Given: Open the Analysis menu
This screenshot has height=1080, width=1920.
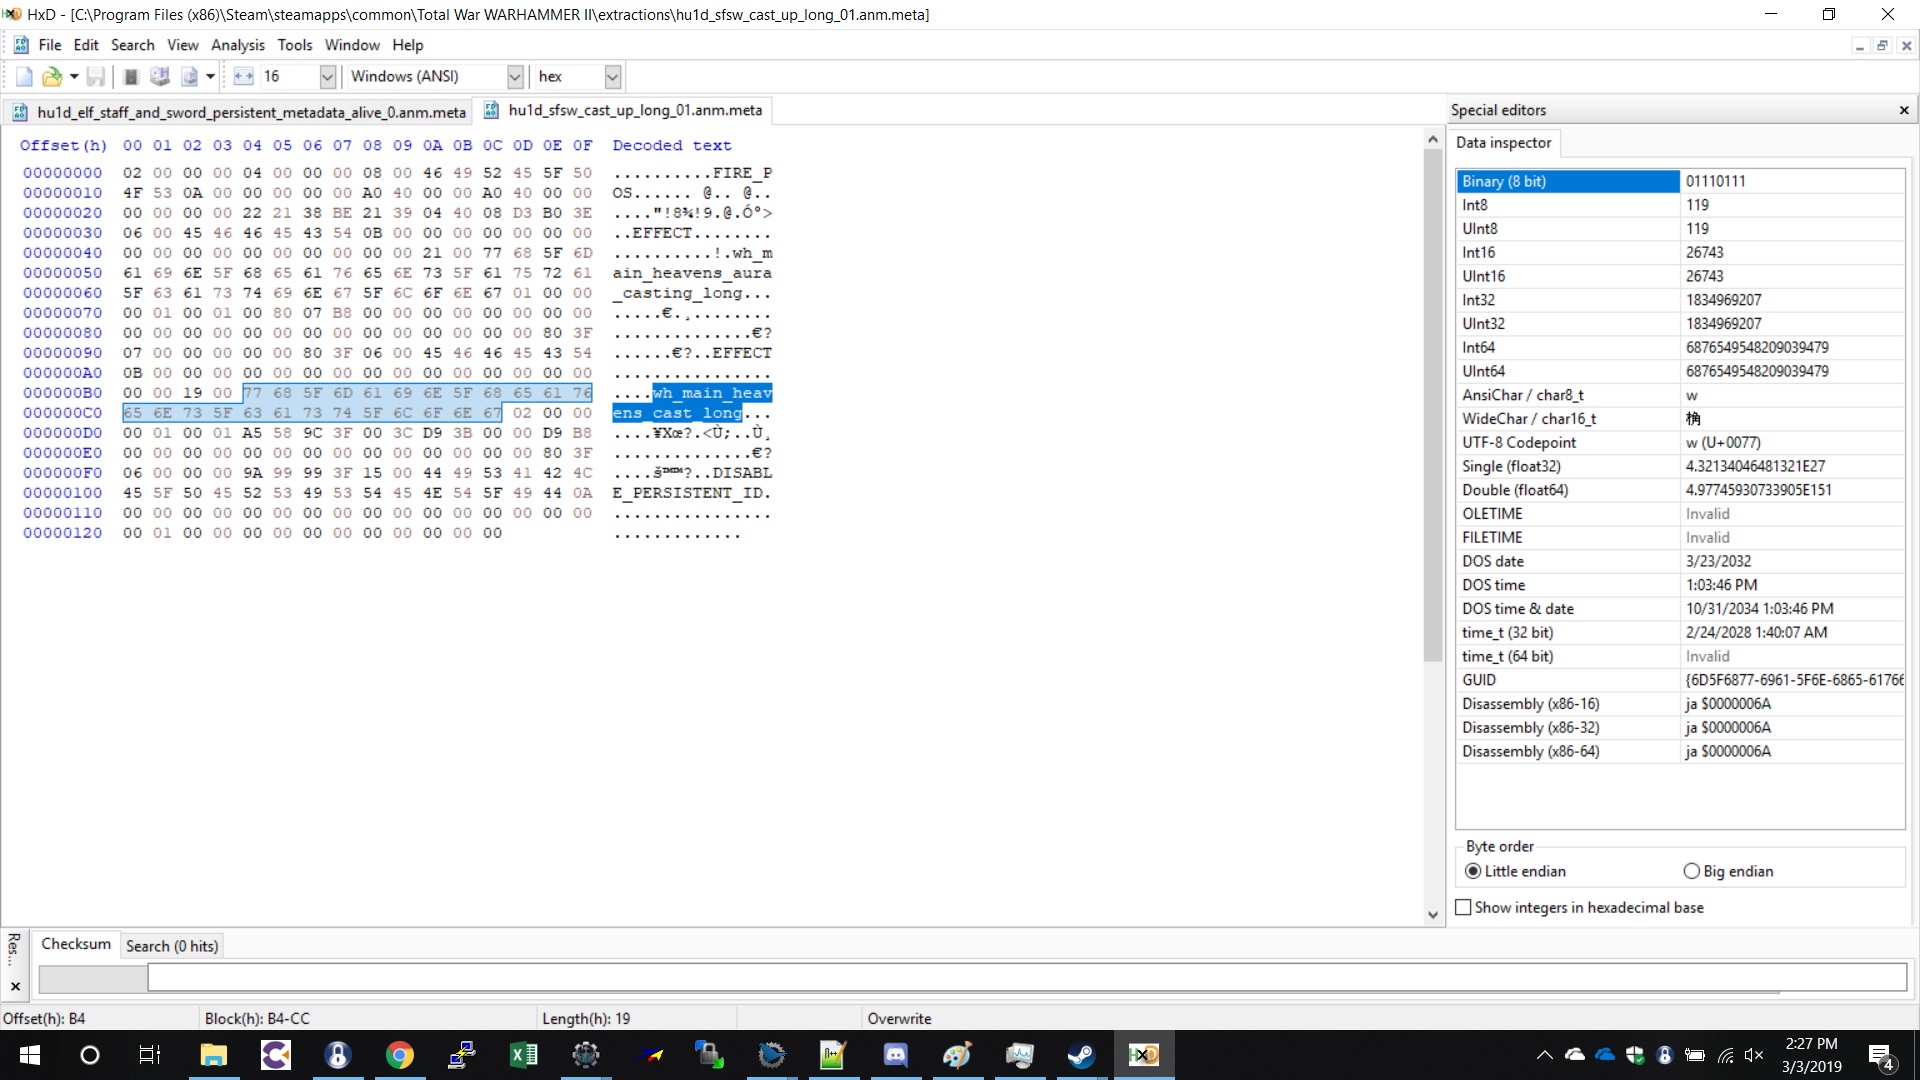Looking at the screenshot, I should pyautogui.click(x=237, y=45).
